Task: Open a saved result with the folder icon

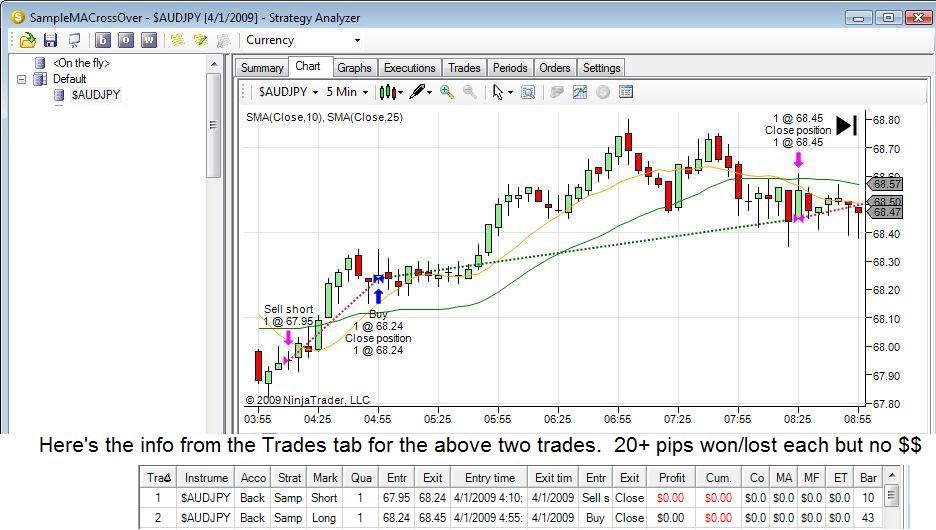Action: tap(27, 41)
